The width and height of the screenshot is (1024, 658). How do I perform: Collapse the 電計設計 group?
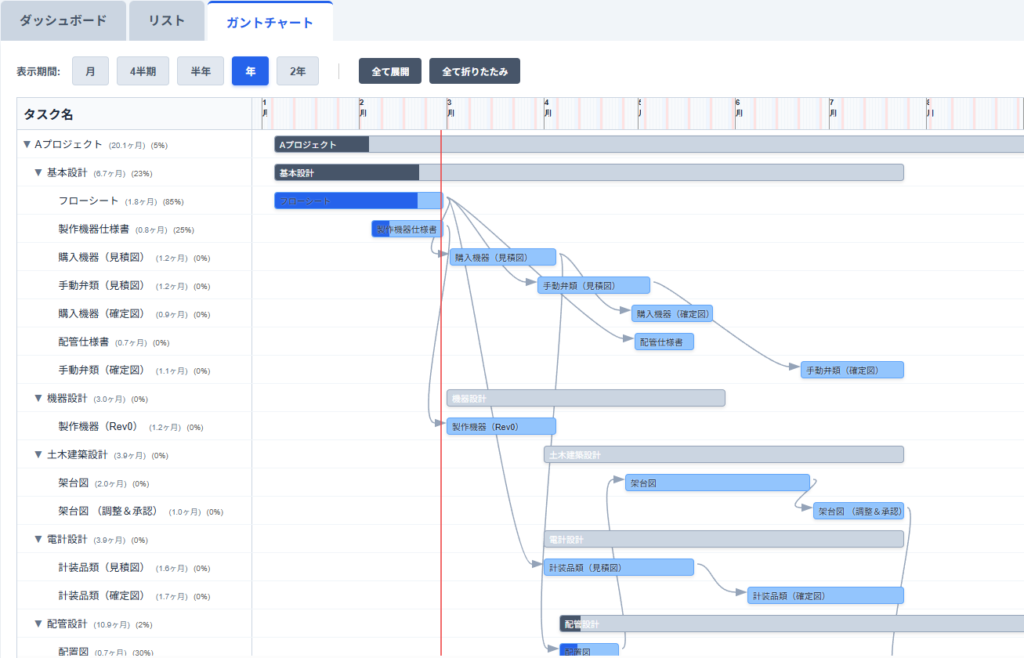point(39,540)
